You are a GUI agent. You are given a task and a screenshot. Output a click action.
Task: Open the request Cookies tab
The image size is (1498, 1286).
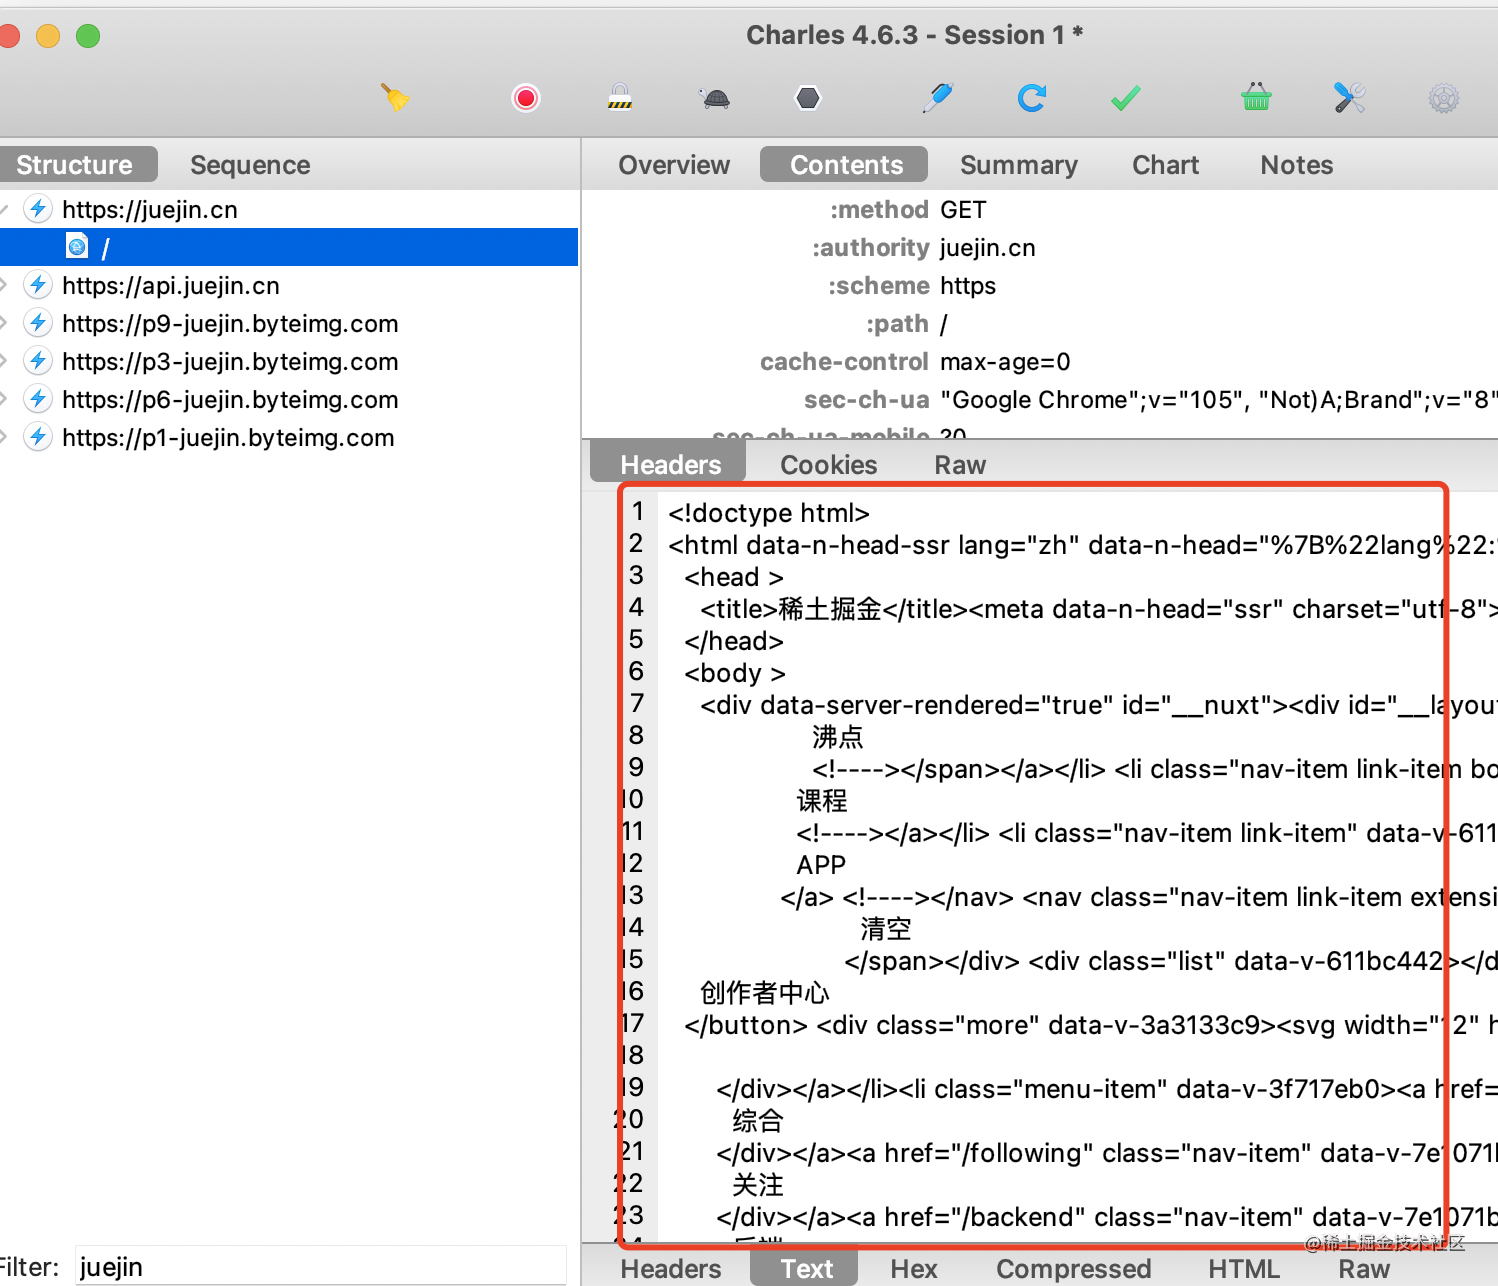point(828,465)
